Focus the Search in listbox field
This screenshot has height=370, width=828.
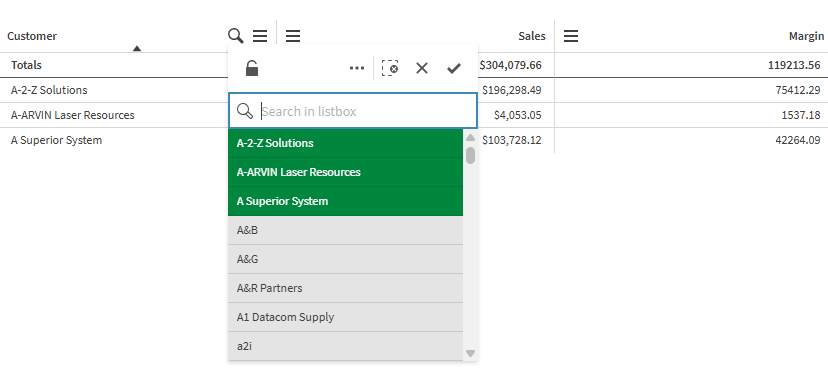coord(353,111)
